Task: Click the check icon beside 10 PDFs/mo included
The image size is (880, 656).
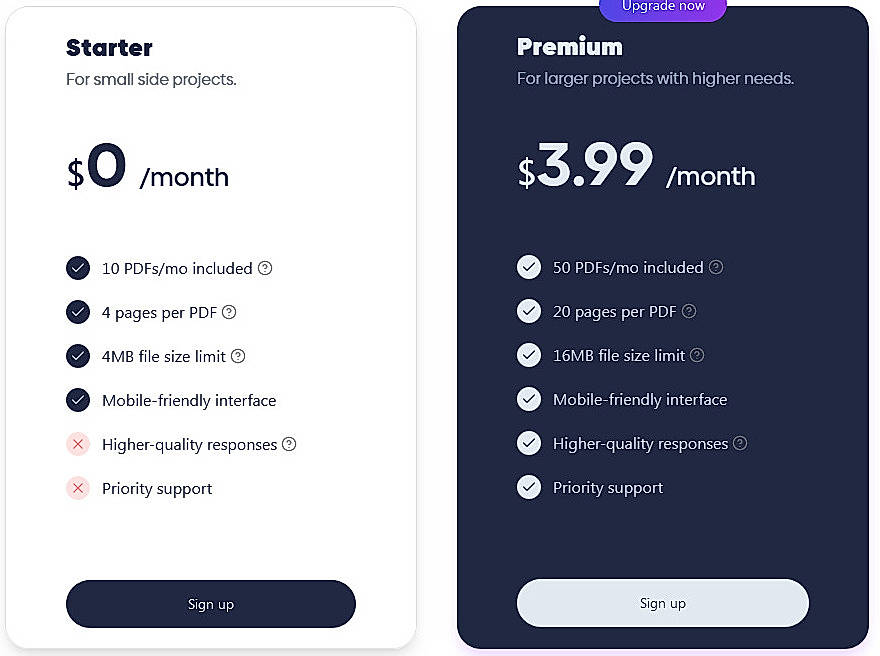Action: (x=78, y=268)
